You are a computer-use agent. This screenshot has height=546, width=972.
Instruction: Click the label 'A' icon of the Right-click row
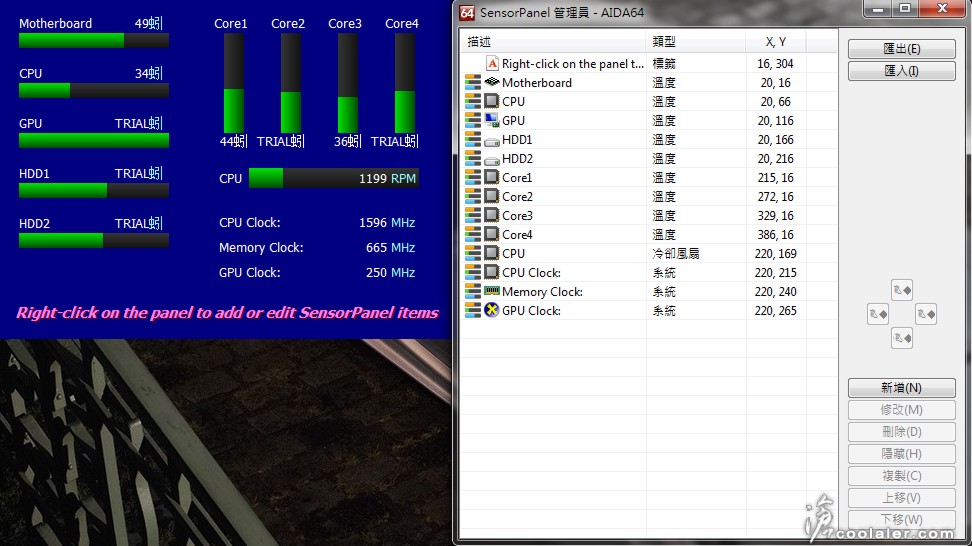[x=492, y=63]
